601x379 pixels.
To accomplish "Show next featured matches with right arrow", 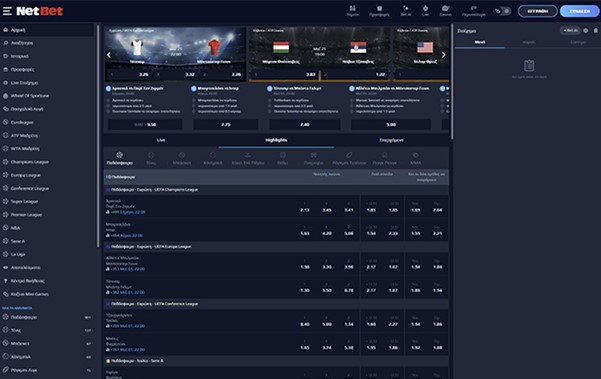I will click(x=443, y=55).
